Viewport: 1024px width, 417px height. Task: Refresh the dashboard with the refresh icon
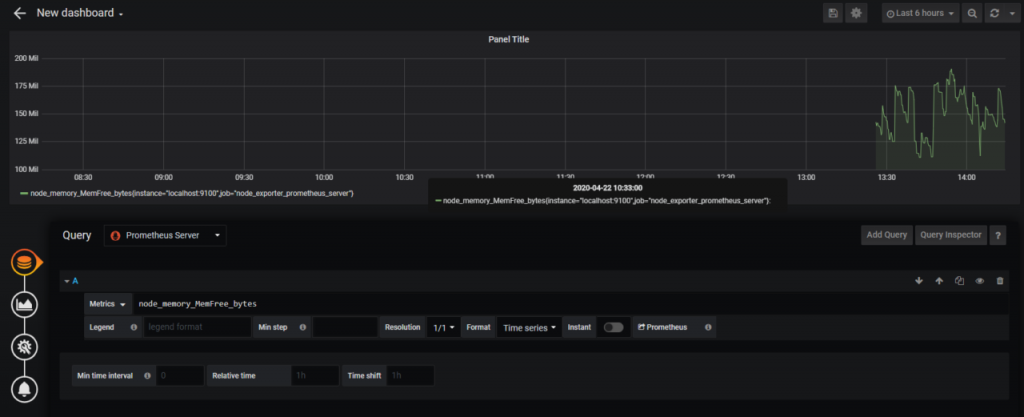[992, 13]
